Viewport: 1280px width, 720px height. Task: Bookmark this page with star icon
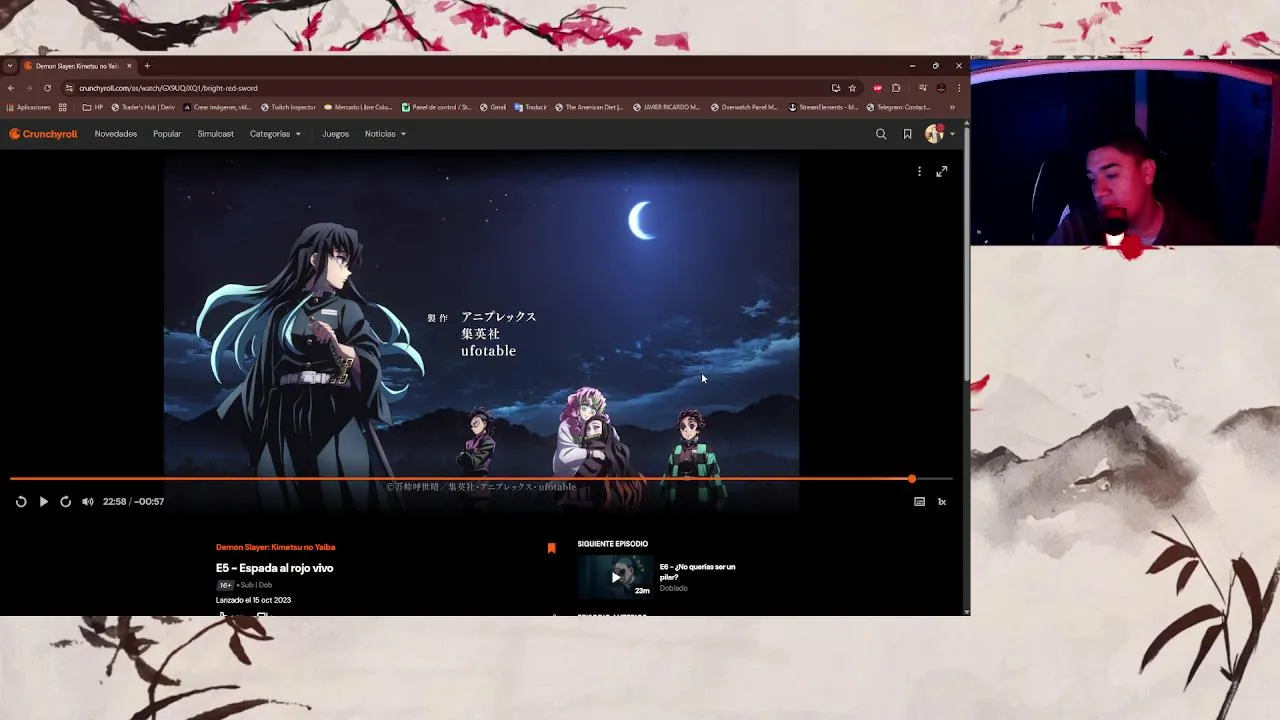pos(852,88)
